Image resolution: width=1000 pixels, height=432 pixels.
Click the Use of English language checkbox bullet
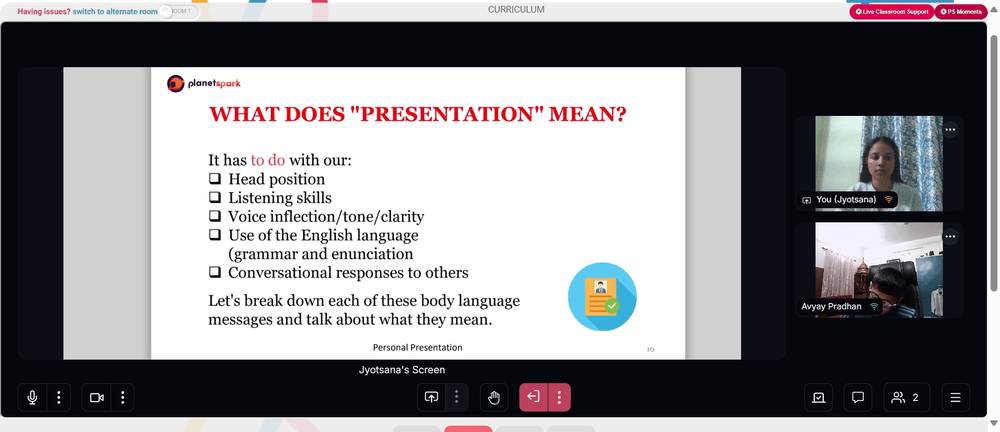point(215,235)
